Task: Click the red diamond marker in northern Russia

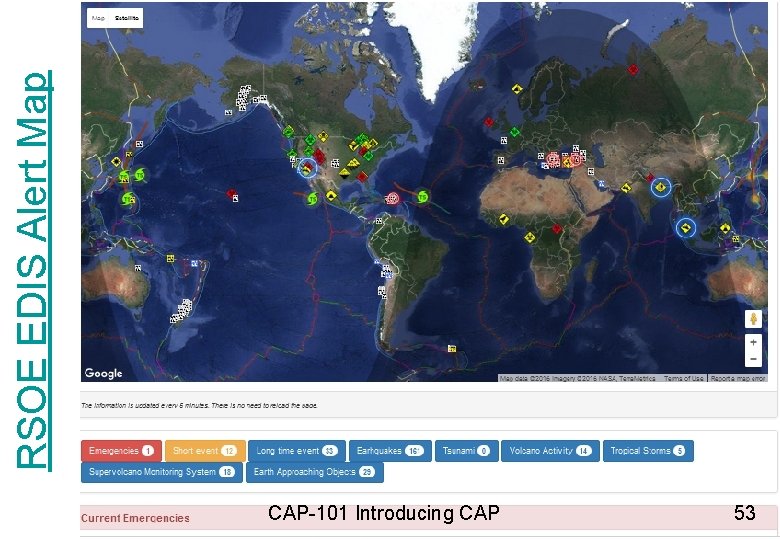Action: pyautogui.click(x=633, y=70)
